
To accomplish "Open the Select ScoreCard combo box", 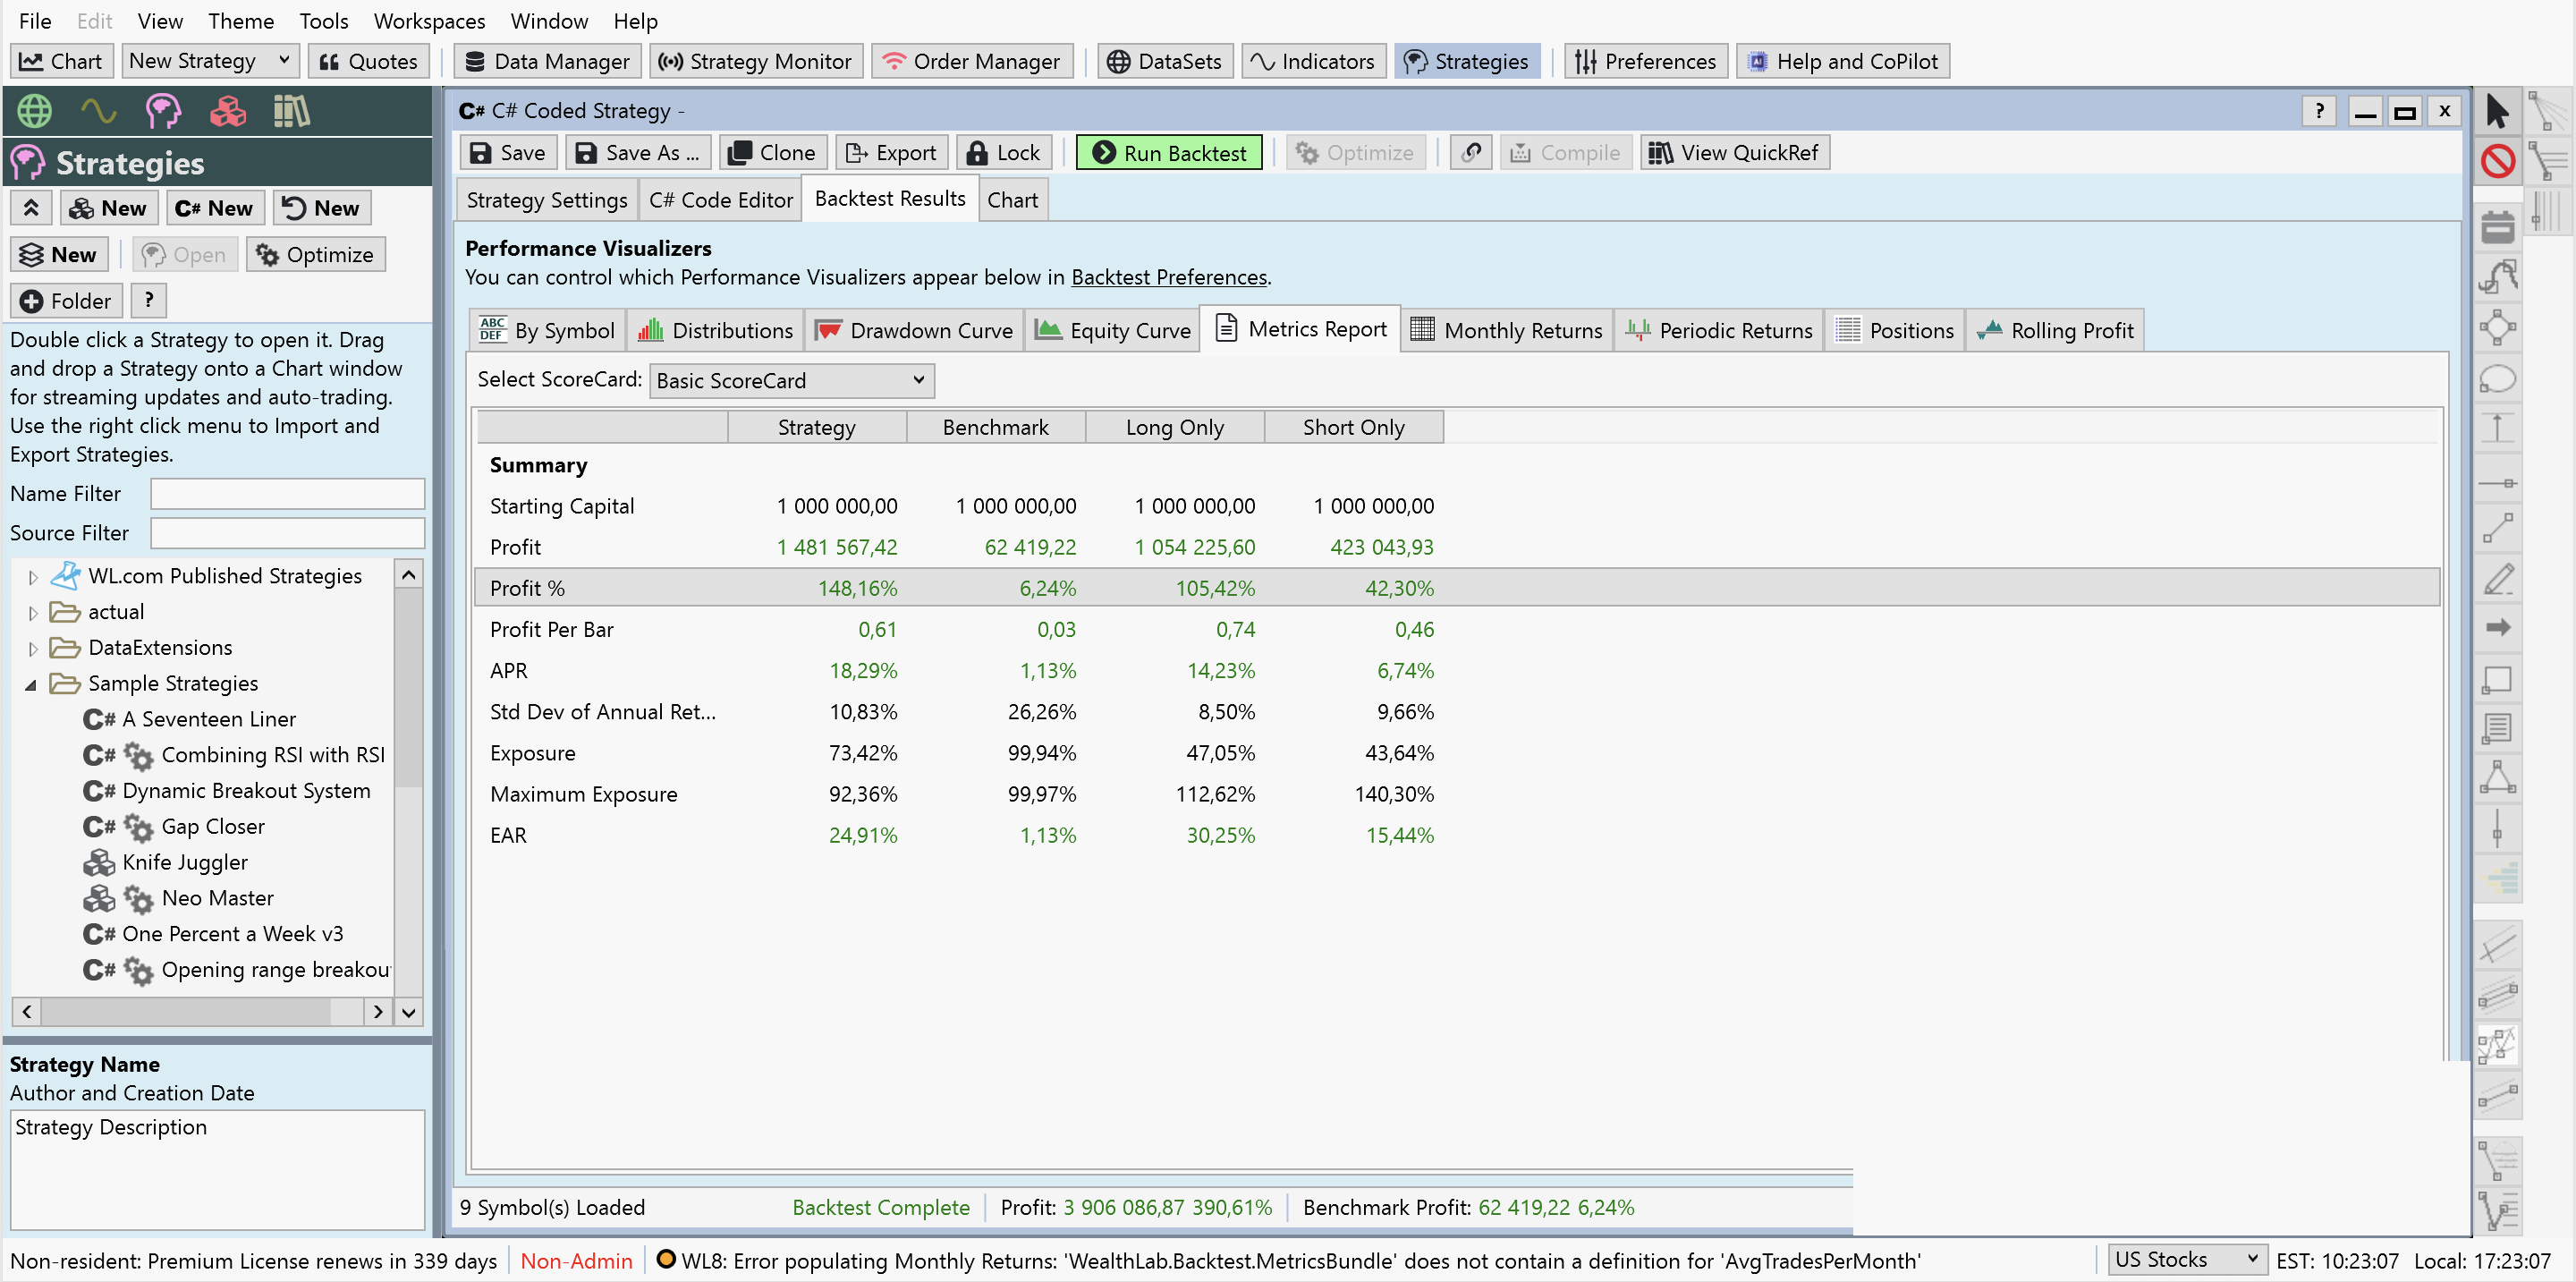I will [791, 381].
